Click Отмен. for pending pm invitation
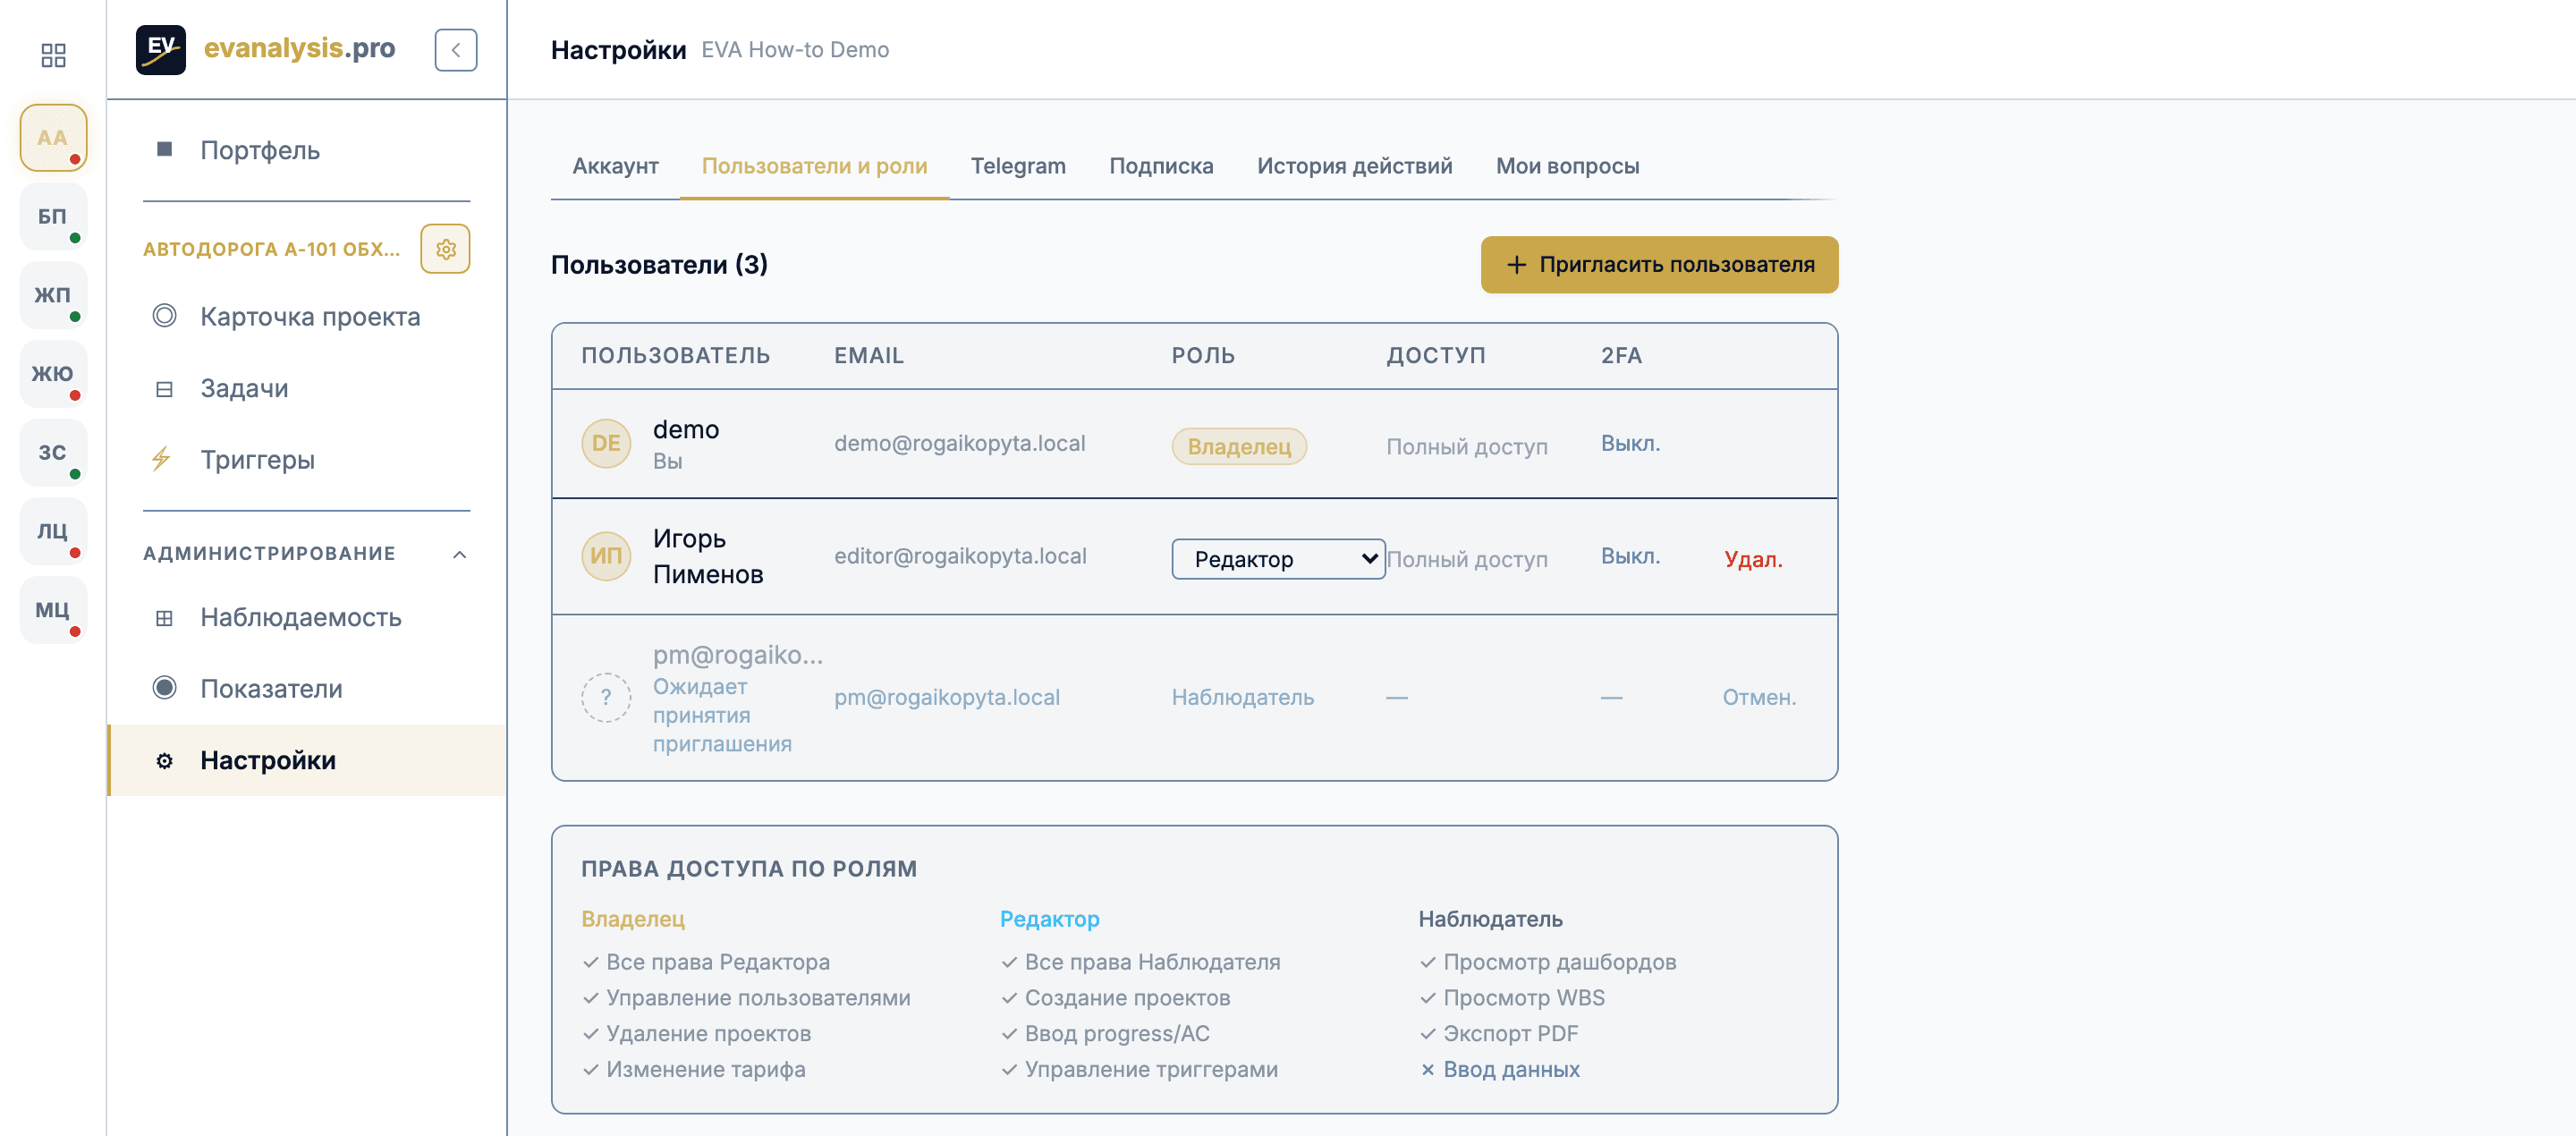 pos(1759,697)
